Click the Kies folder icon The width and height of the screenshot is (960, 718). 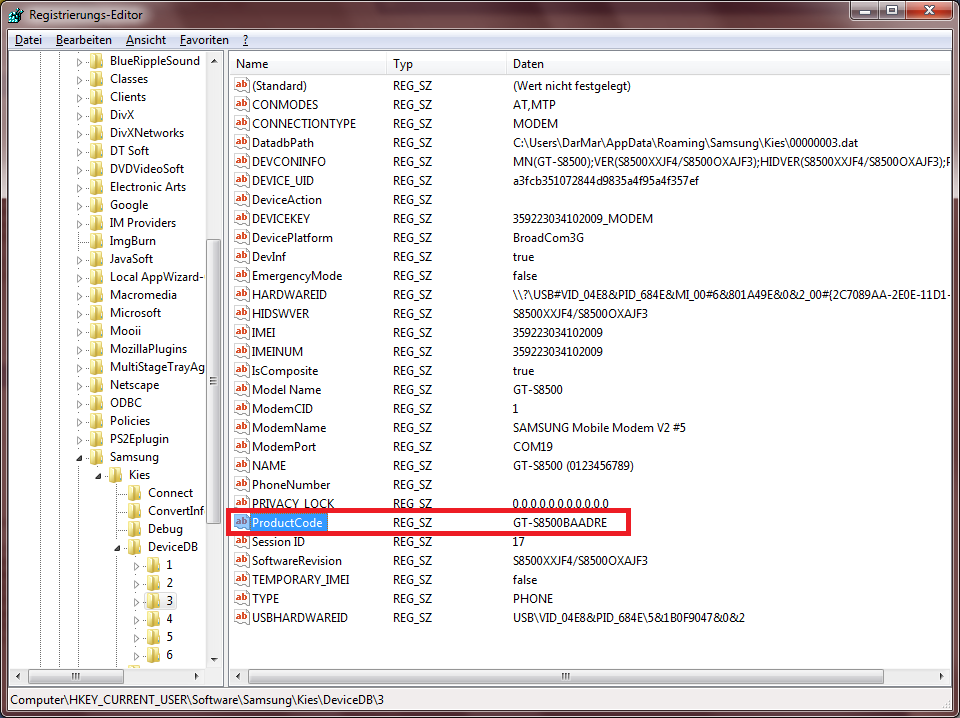(115, 475)
